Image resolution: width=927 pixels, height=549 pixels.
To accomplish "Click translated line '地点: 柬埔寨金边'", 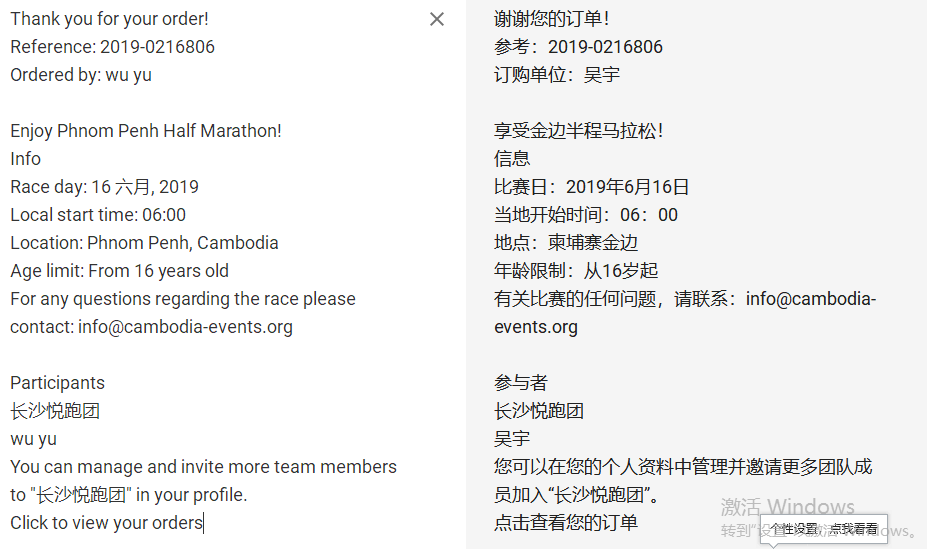I will (566, 243).
